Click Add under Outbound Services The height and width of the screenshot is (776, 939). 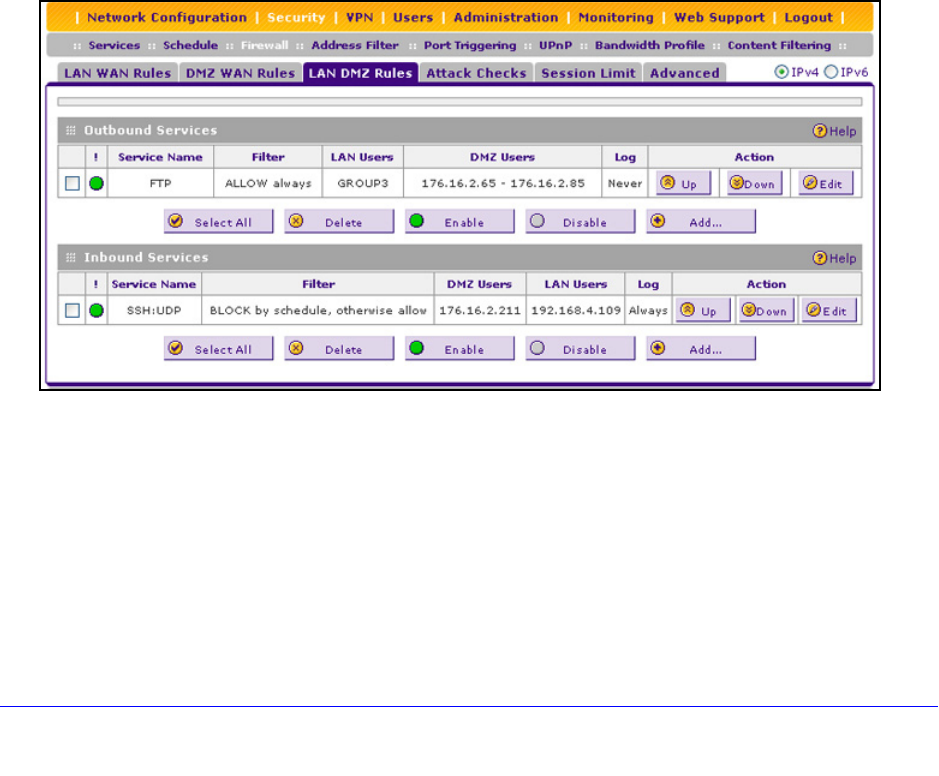pyautogui.click(x=700, y=222)
